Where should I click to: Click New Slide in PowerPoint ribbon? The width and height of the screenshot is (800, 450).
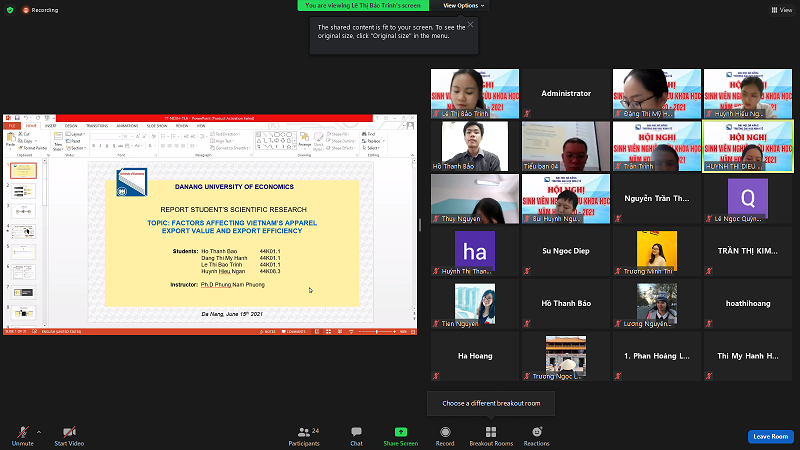tap(58, 141)
